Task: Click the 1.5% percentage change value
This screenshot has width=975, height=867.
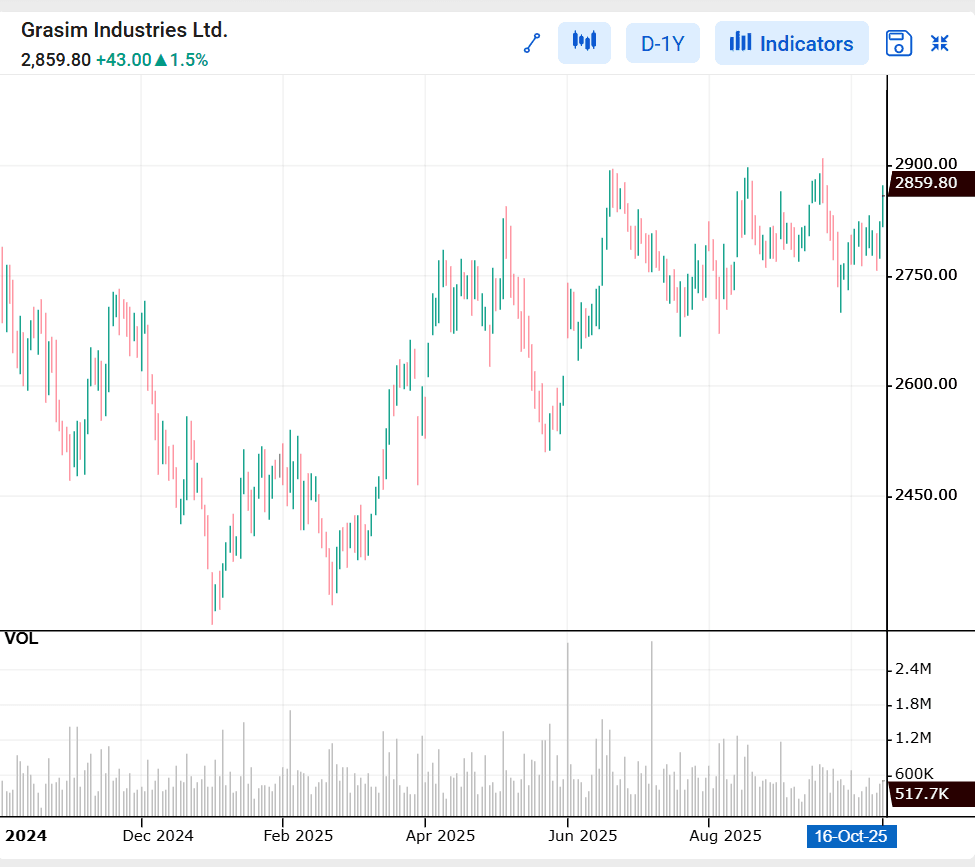Action: pyautogui.click(x=189, y=60)
